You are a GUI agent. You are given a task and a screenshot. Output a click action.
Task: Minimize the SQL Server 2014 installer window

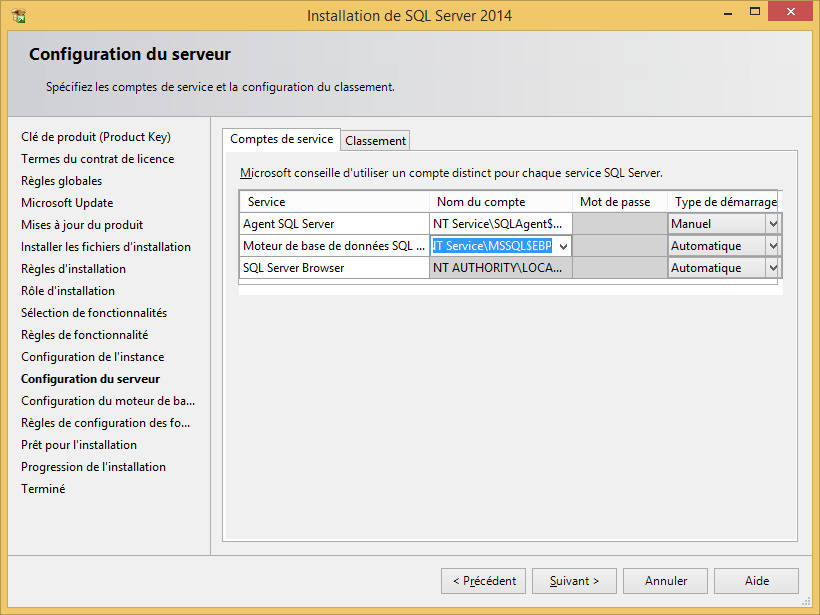click(x=727, y=12)
